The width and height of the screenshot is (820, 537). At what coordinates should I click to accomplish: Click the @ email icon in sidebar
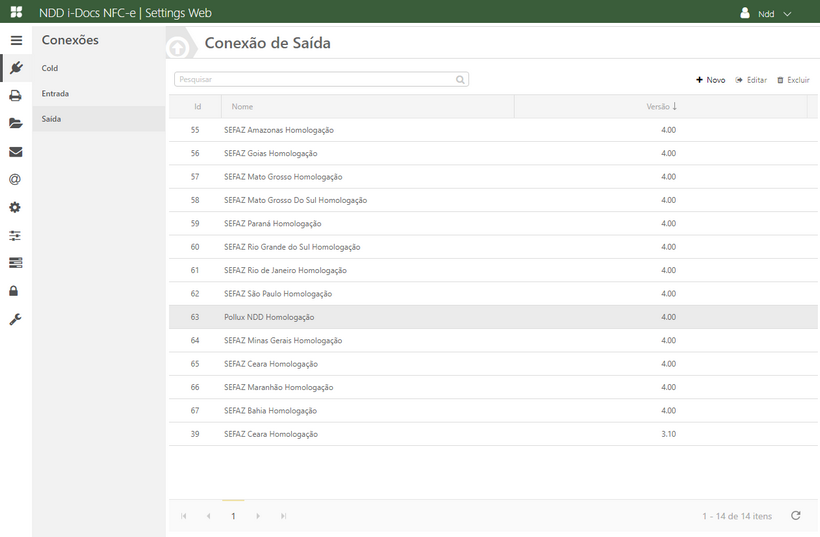click(x=16, y=180)
